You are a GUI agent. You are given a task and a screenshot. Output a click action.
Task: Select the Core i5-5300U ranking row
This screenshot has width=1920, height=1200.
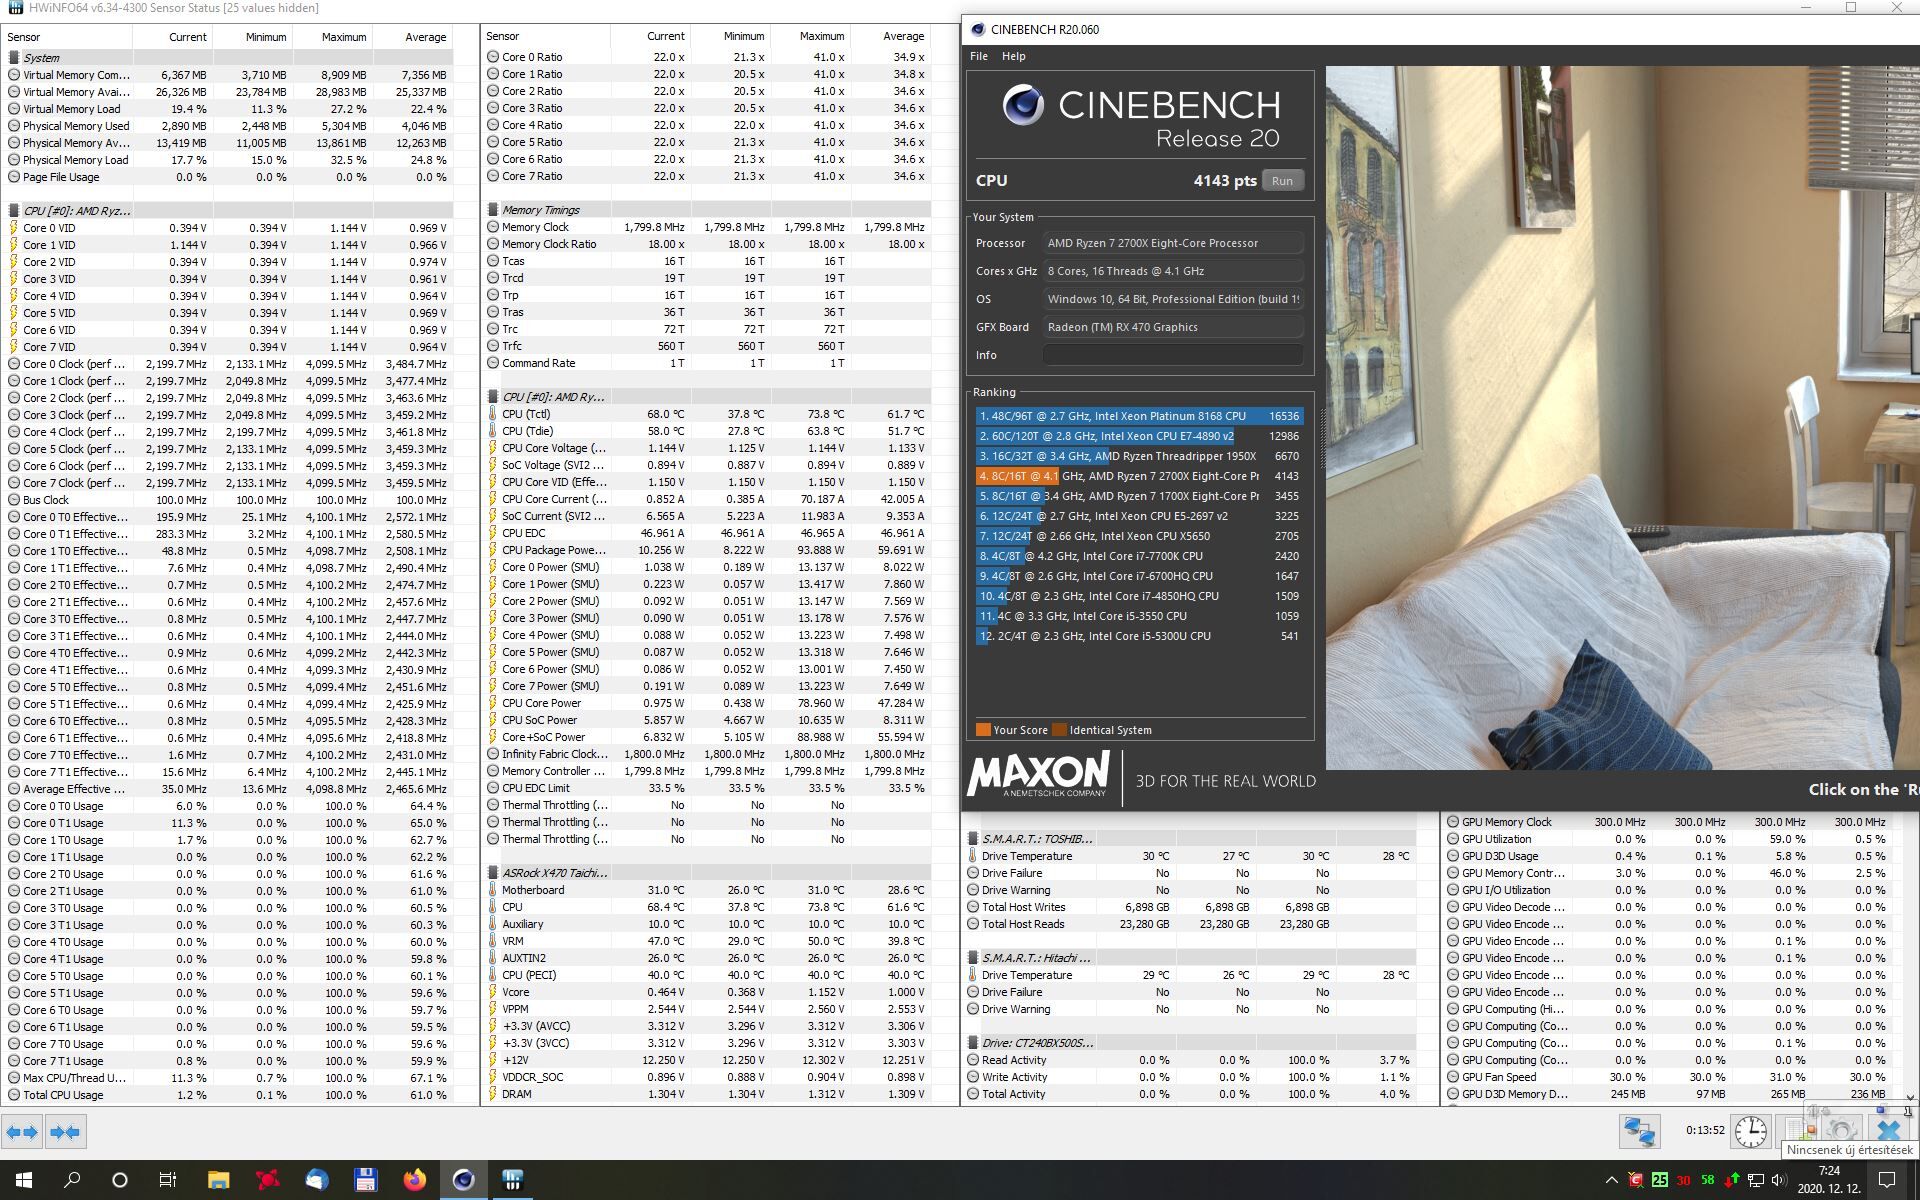(x=1139, y=636)
